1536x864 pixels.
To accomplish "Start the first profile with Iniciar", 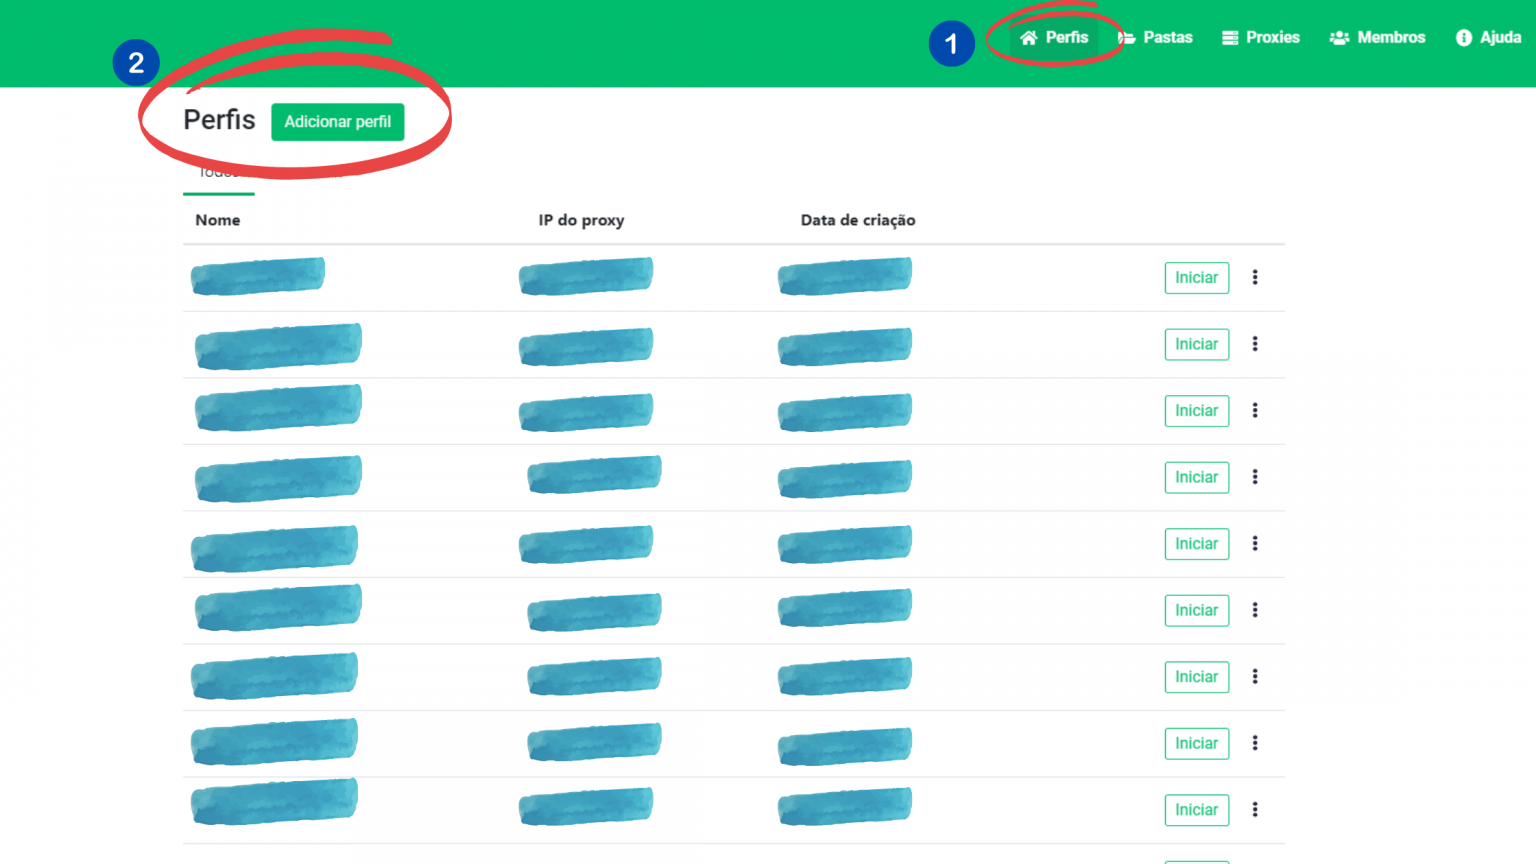I will point(1197,278).
